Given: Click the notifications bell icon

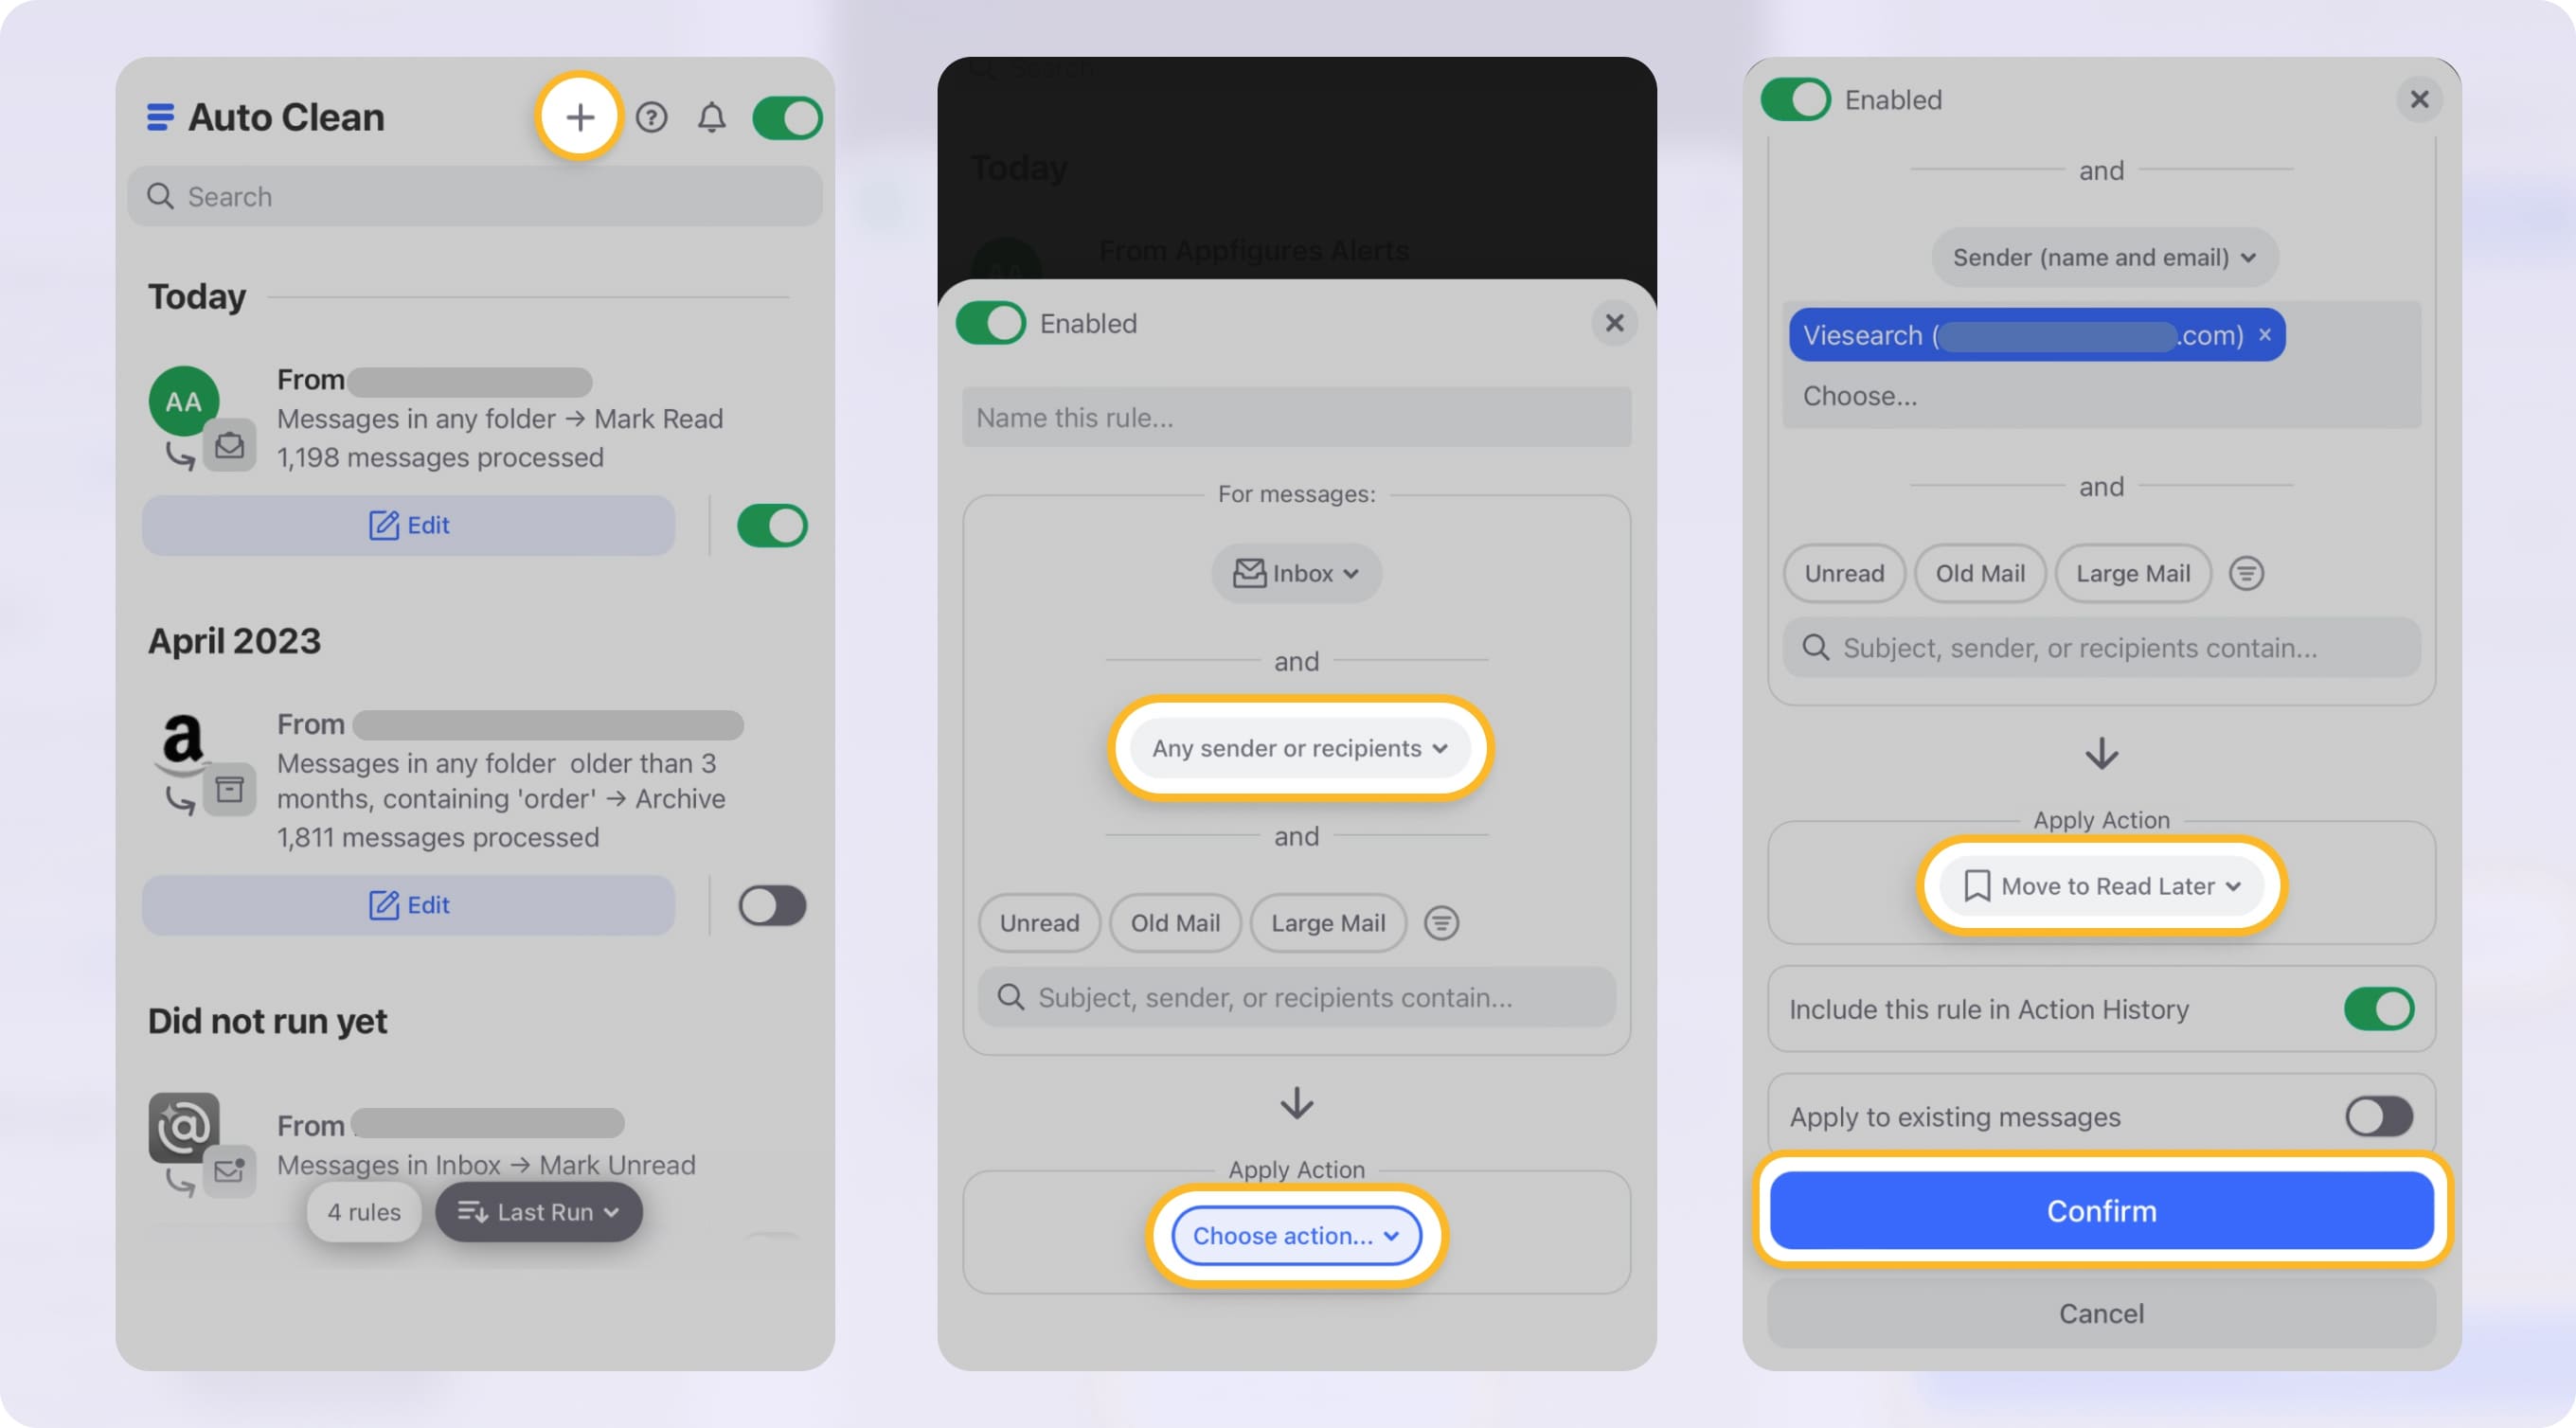Looking at the screenshot, I should (x=712, y=117).
